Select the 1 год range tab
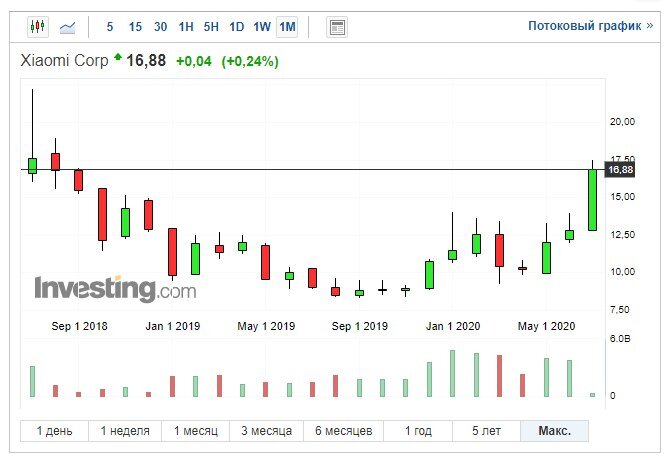The image size is (666, 461). coord(418,431)
